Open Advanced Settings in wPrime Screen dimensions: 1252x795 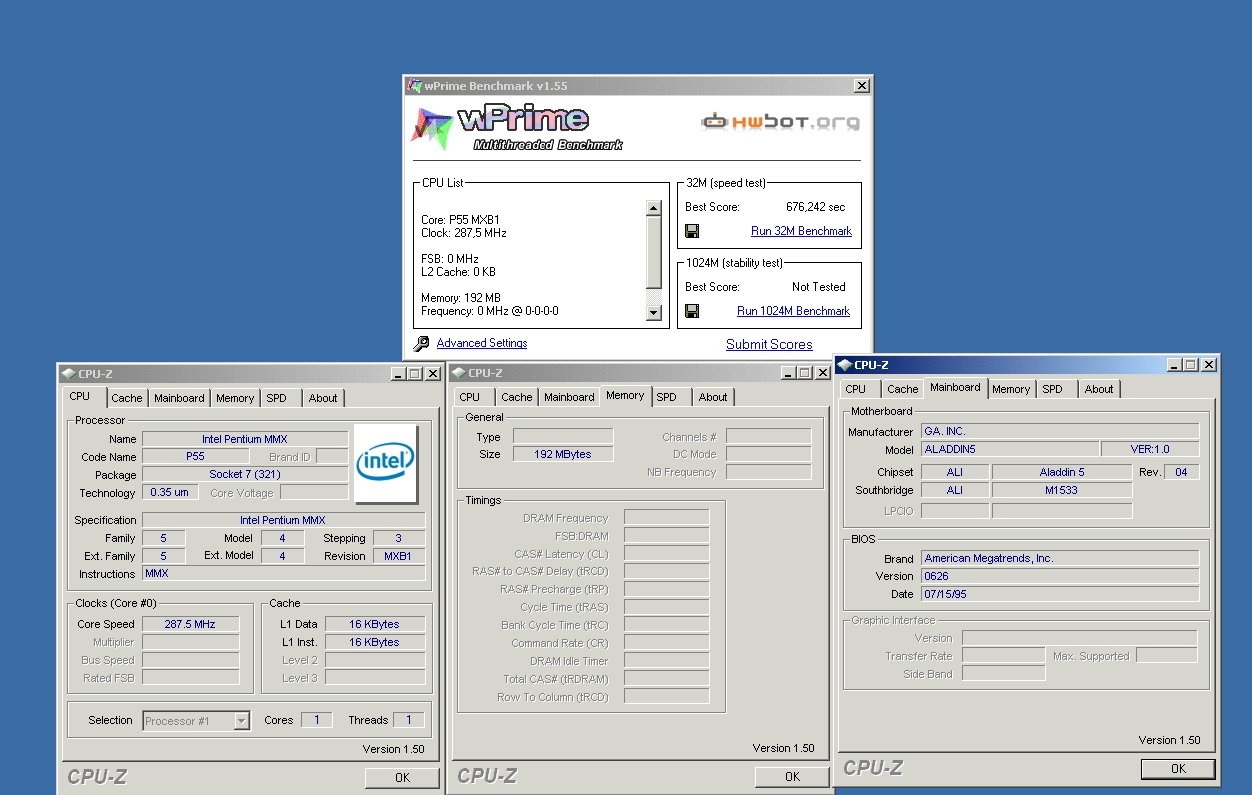point(482,343)
